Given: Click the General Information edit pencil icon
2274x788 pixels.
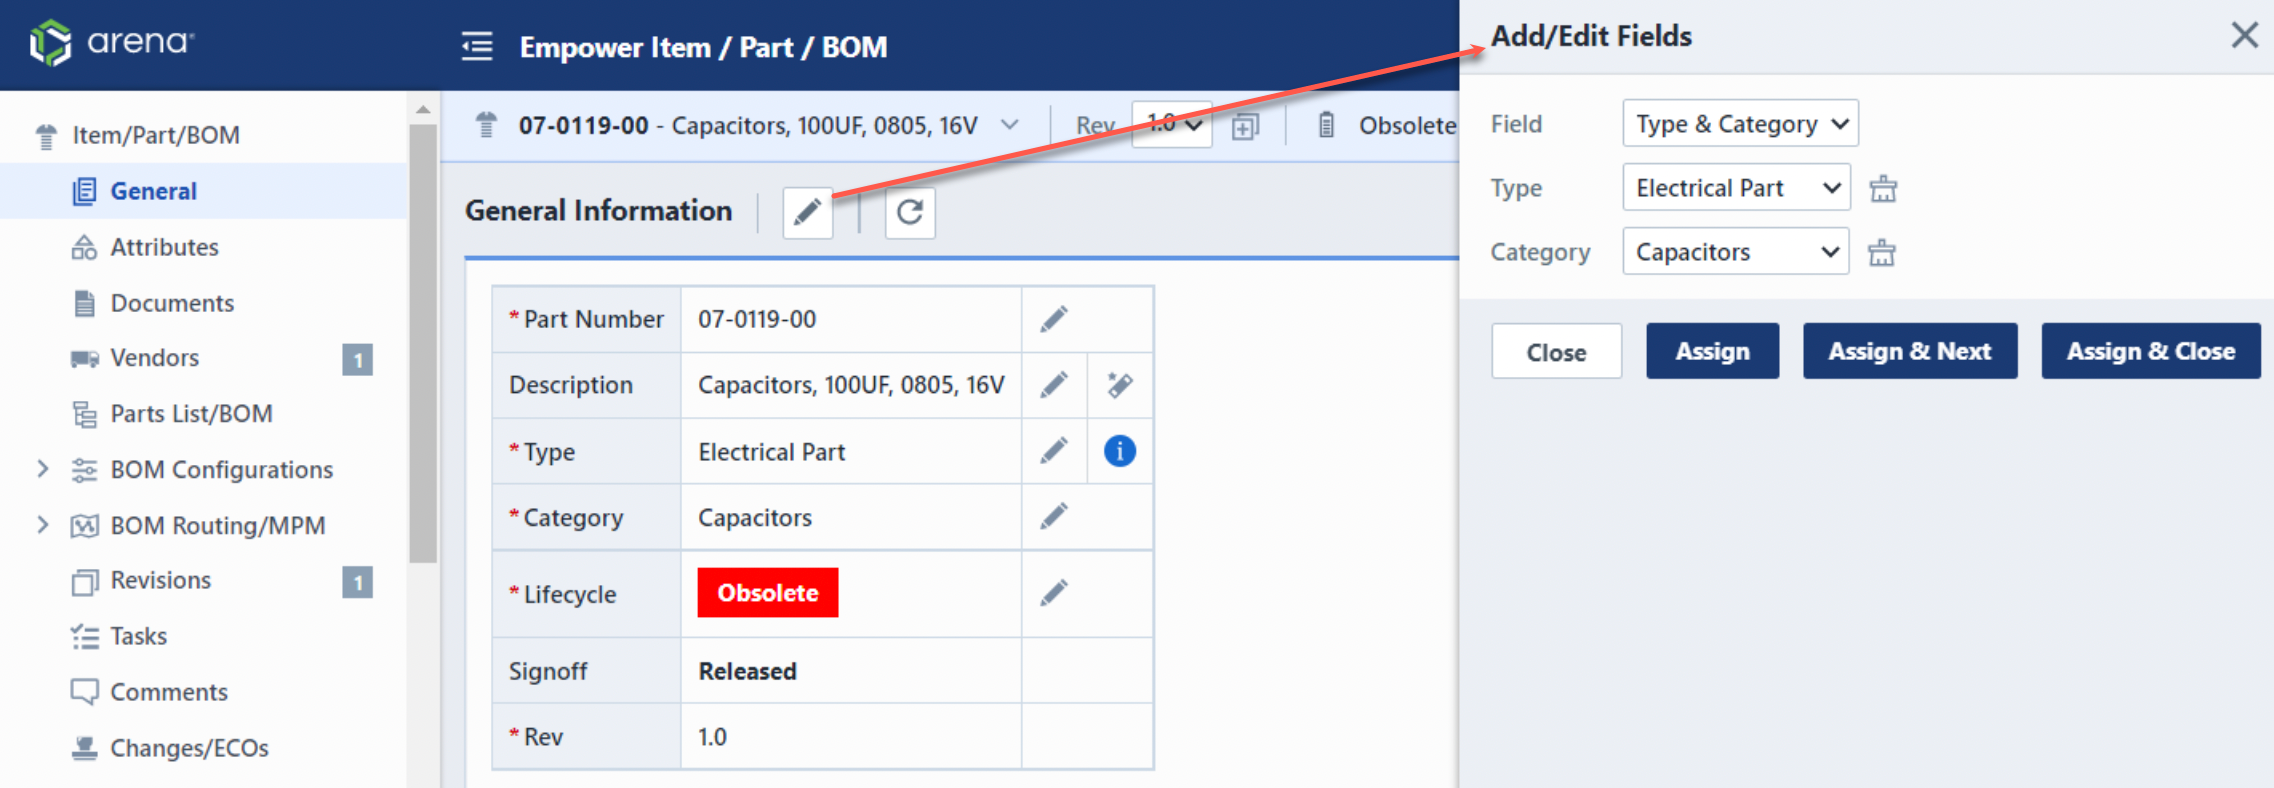Looking at the screenshot, I should click(807, 212).
